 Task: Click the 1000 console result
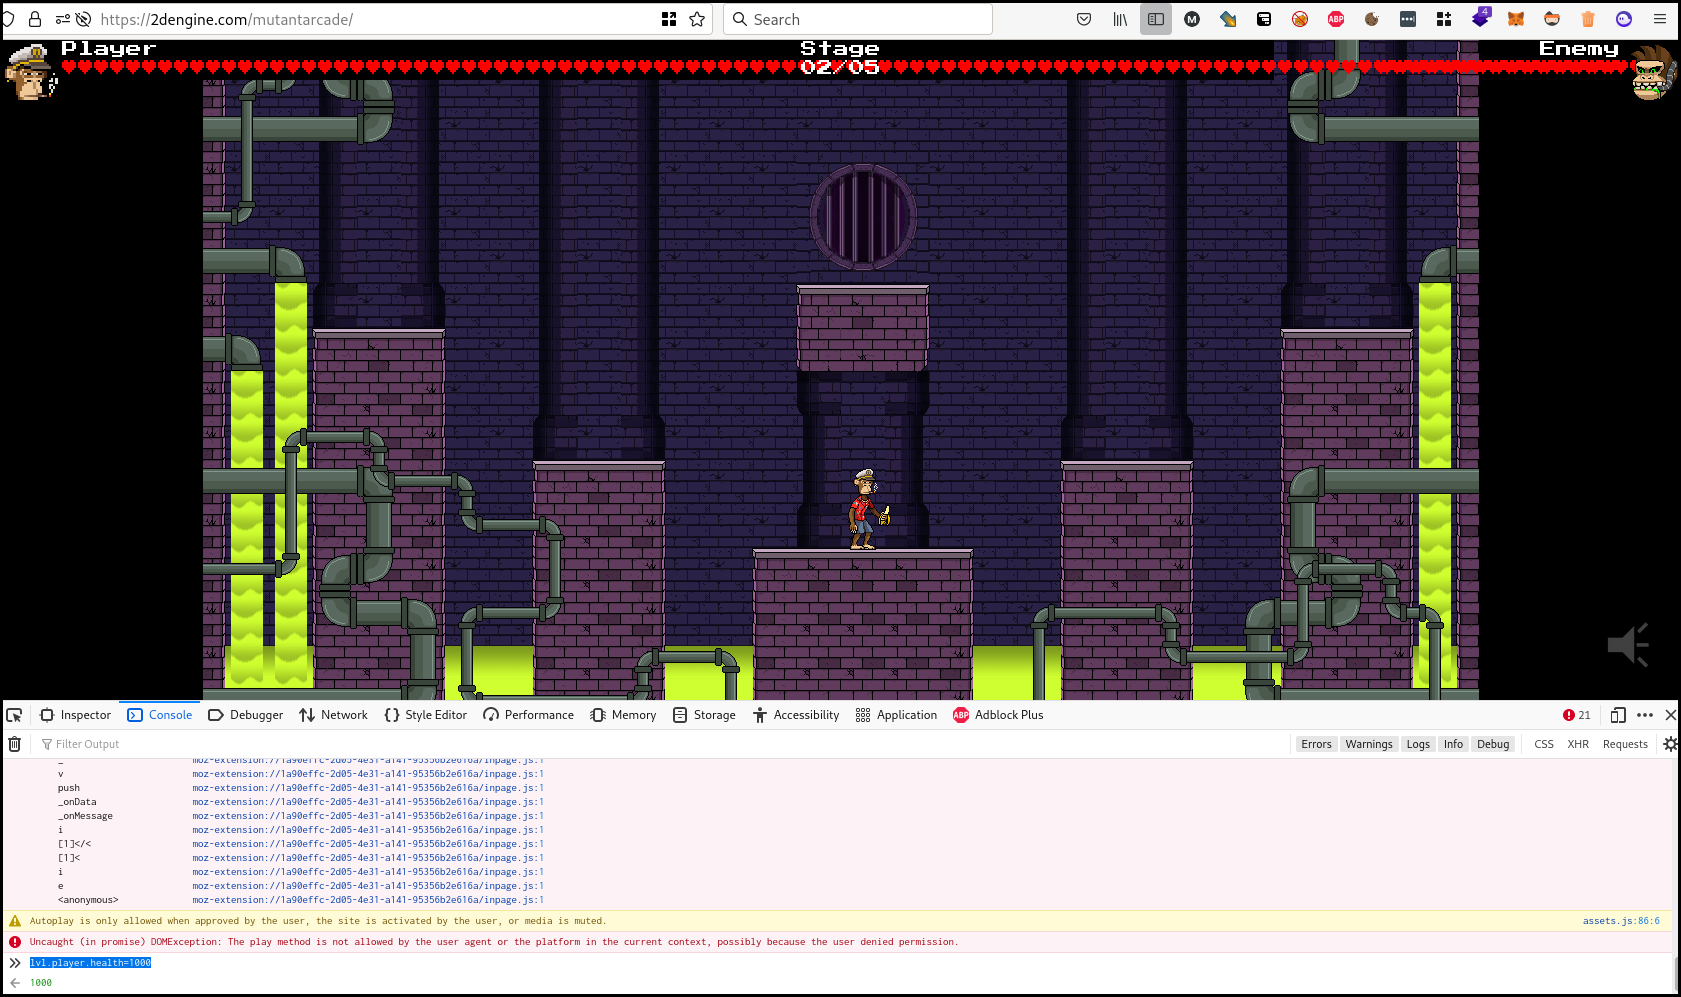pyautogui.click(x=41, y=983)
